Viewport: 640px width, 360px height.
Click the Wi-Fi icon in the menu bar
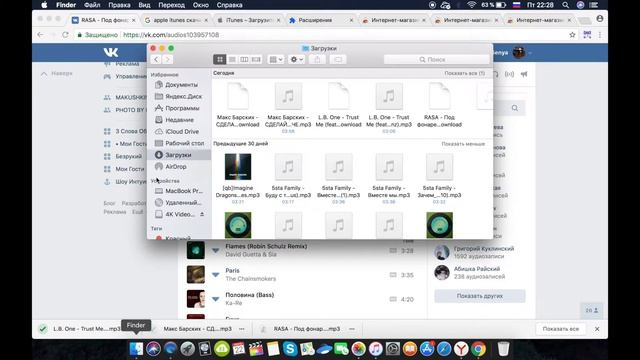pyautogui.click(x=471, y=5)
